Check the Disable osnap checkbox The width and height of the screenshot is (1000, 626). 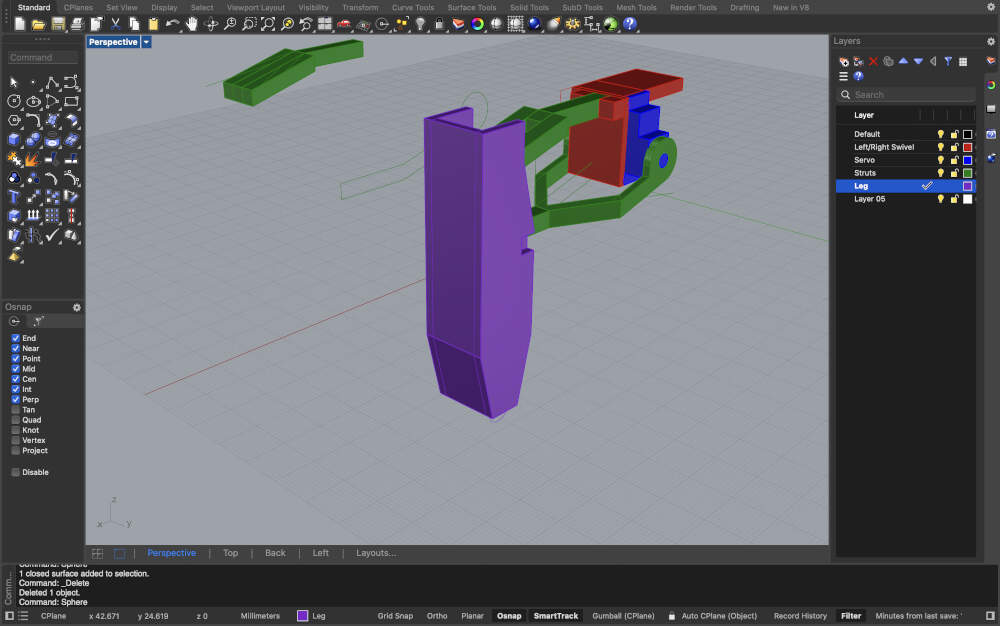coord(15,472)
